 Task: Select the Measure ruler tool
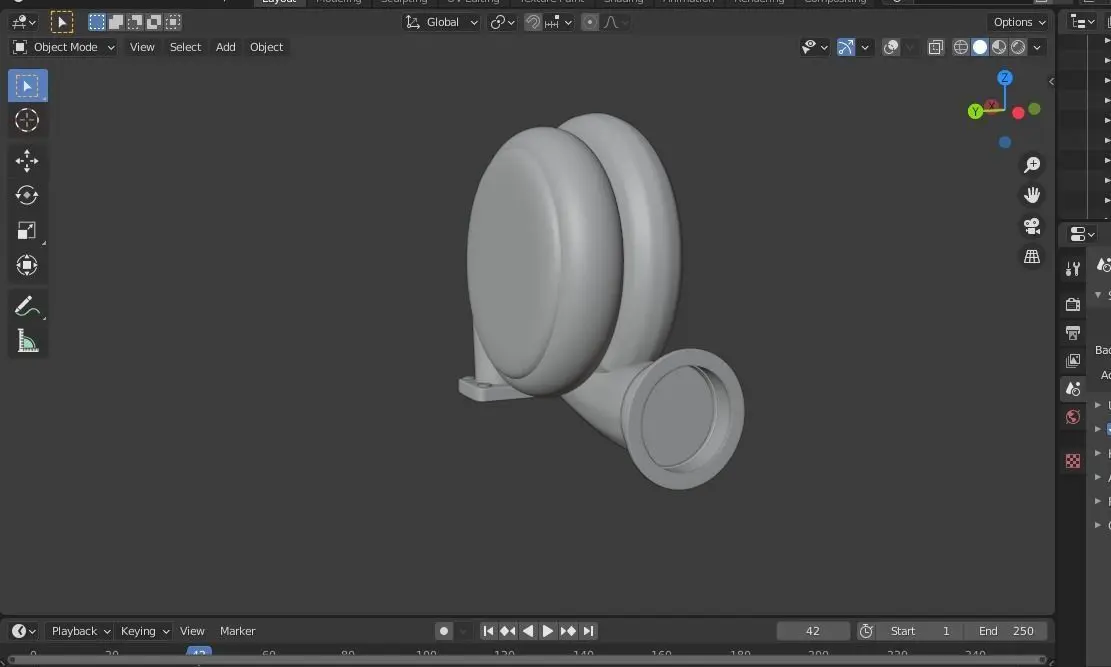coord(27,342)
